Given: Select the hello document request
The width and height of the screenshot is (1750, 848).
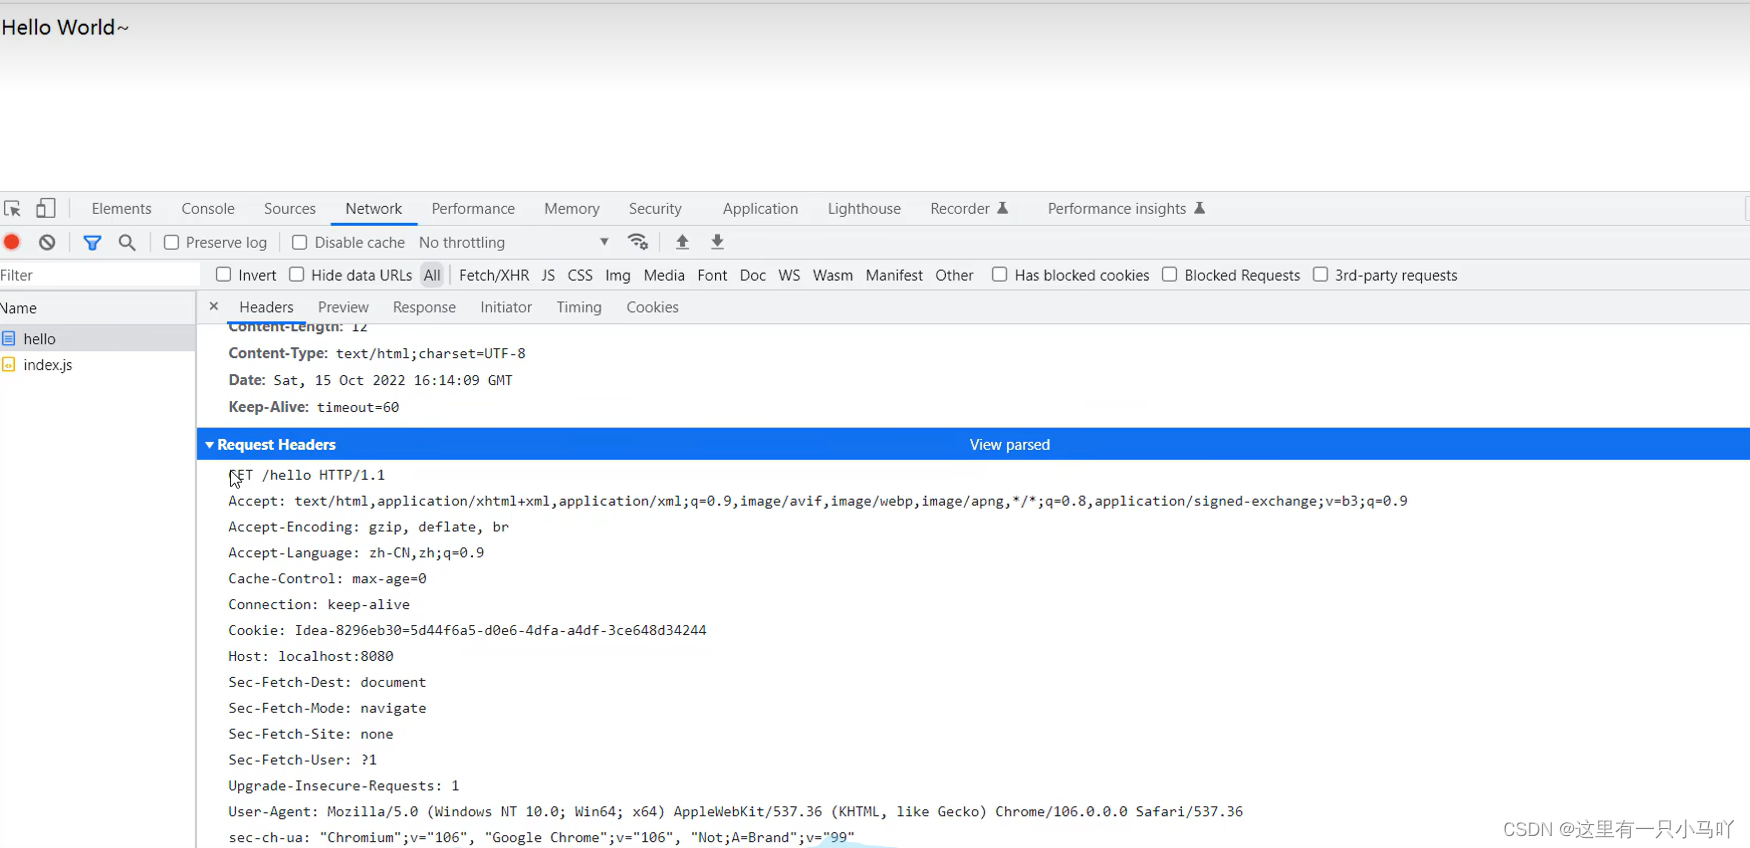Looking at the screenshot, I should [x=97, y=338].
